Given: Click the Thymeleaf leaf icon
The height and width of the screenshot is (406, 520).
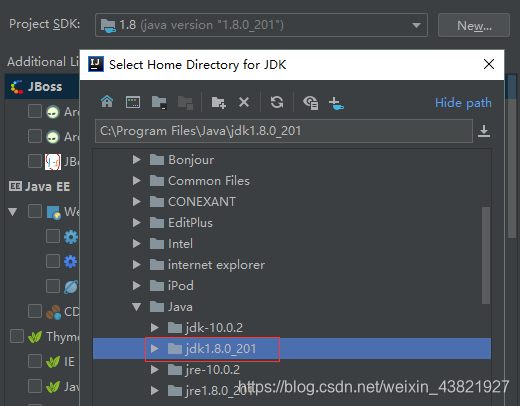Looking at the screenshot, I should pyautogui.click(x=35, y=337).
